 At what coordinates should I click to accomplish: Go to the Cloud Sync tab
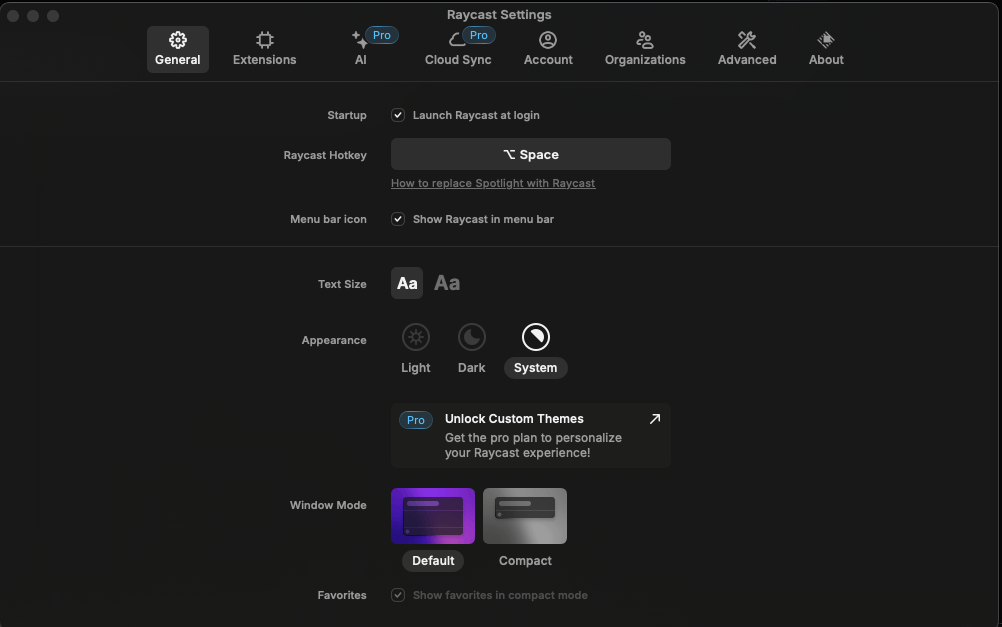(x=458, y=49)
